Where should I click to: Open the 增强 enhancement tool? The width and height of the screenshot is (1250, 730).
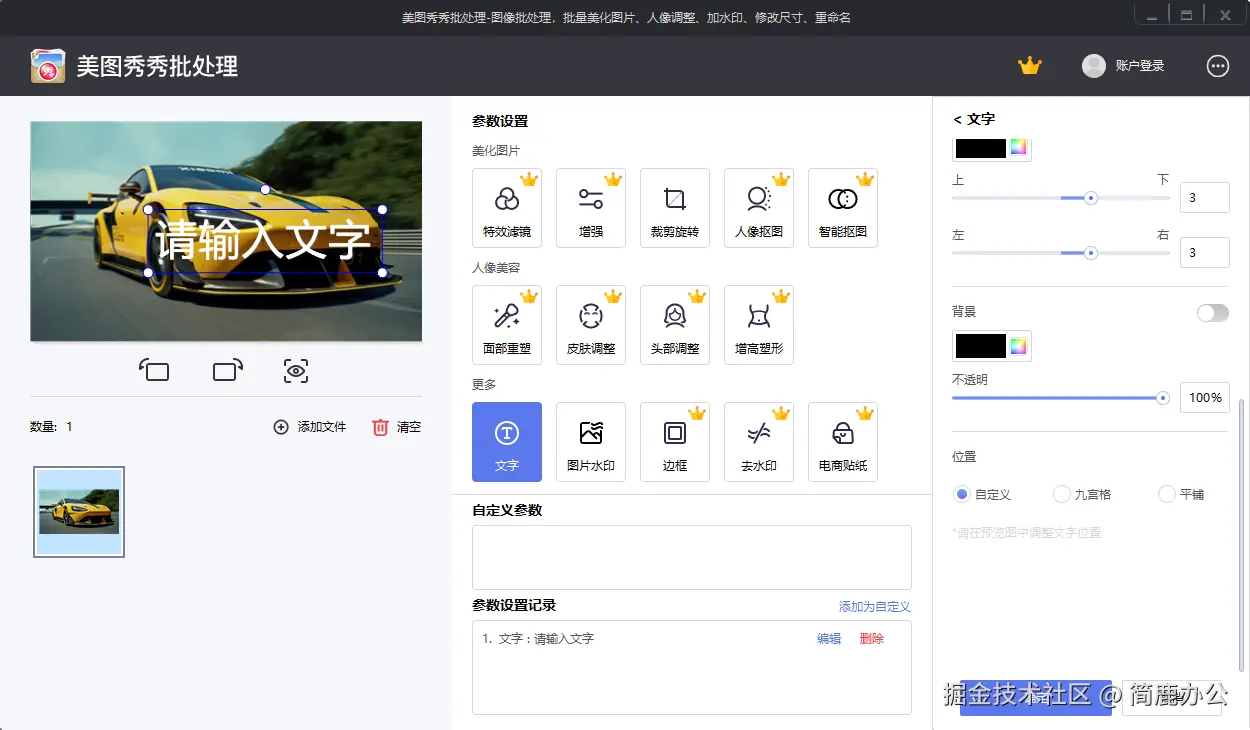coord(590,207)
